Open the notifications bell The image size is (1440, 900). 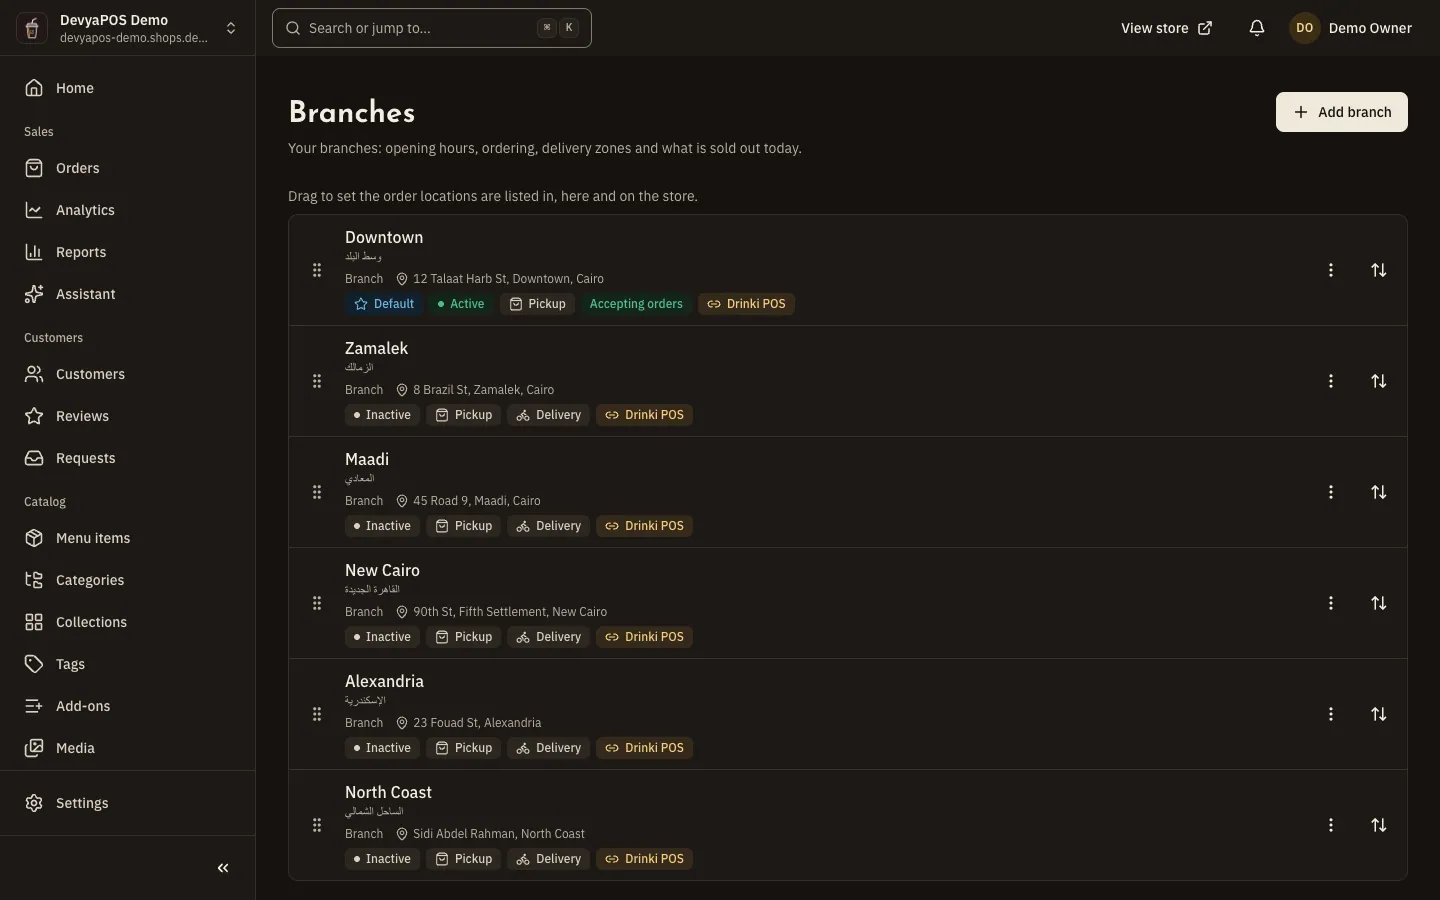pos(1257,28)
